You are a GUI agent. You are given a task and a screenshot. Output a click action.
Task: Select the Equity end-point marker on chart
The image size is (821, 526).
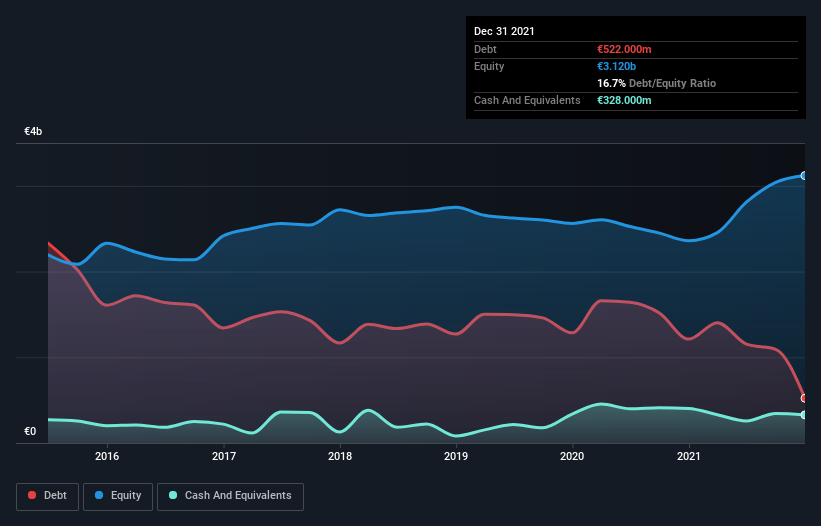coord(804,175)
